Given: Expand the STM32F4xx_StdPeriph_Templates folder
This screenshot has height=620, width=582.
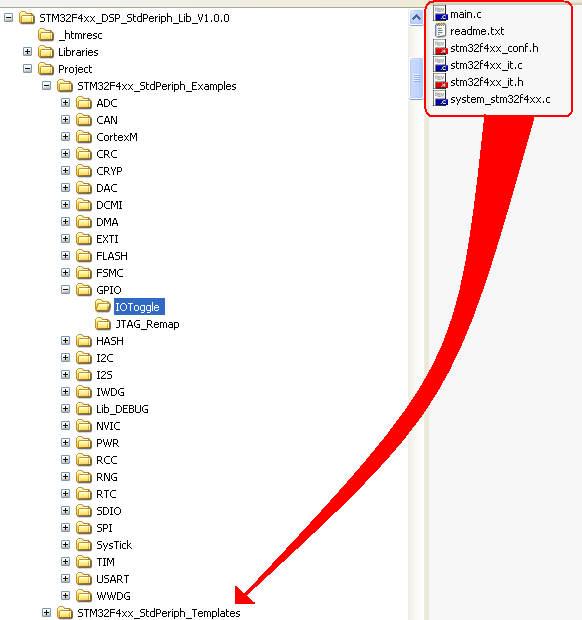Looking at the screenshot, I should click(47, 612).
